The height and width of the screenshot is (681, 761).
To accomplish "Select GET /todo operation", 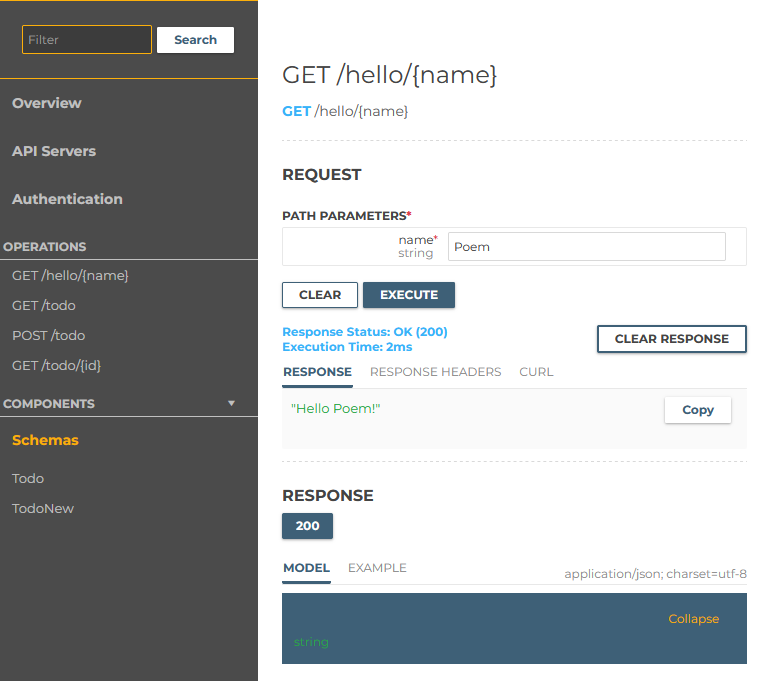I will coord(44,305).
